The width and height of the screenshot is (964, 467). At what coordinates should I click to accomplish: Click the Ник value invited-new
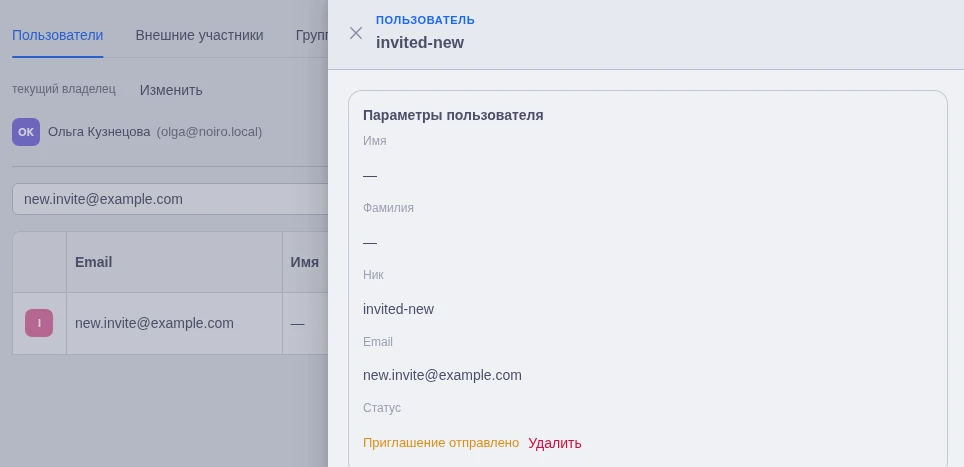pos(398,309)
